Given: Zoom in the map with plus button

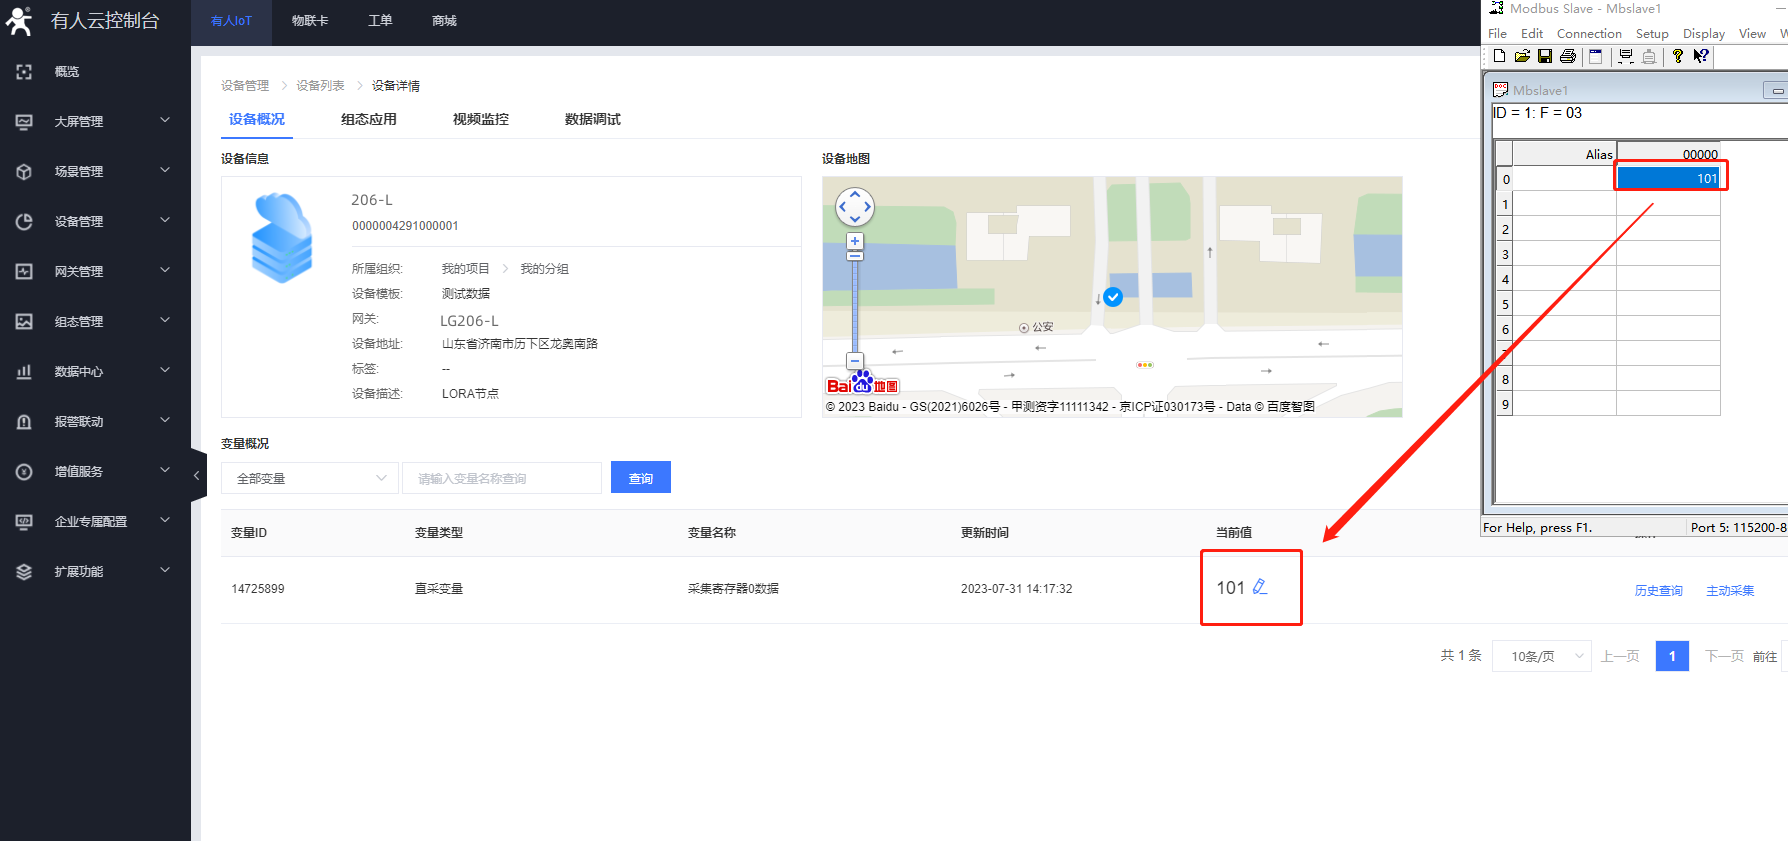Looking at the screenshot, I should pos(855,241).
